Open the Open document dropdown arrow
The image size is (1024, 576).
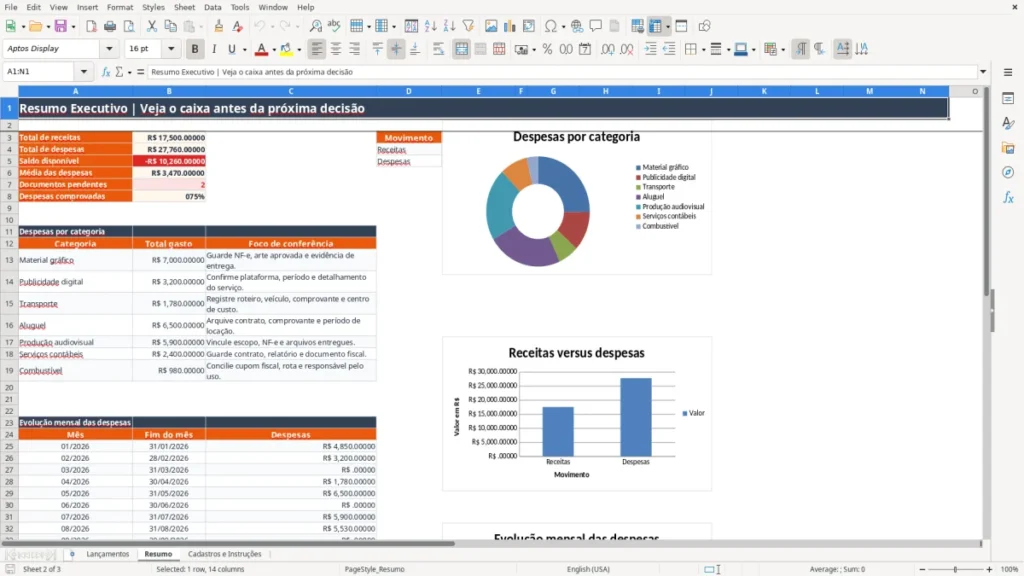click(x=48, y=27)
